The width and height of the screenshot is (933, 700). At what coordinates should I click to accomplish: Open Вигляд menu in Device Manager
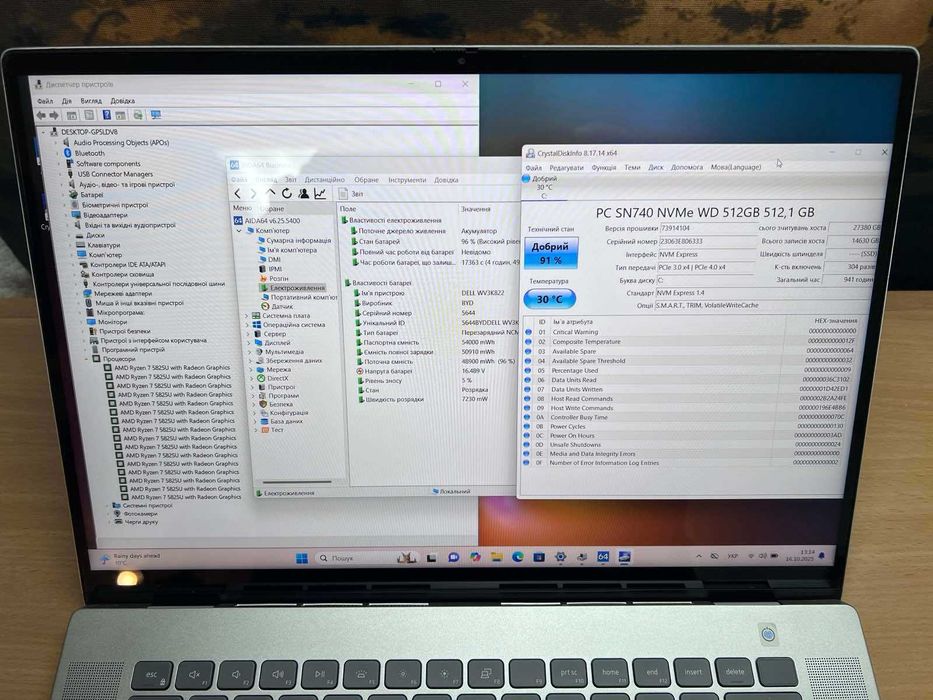click(91, 101)
